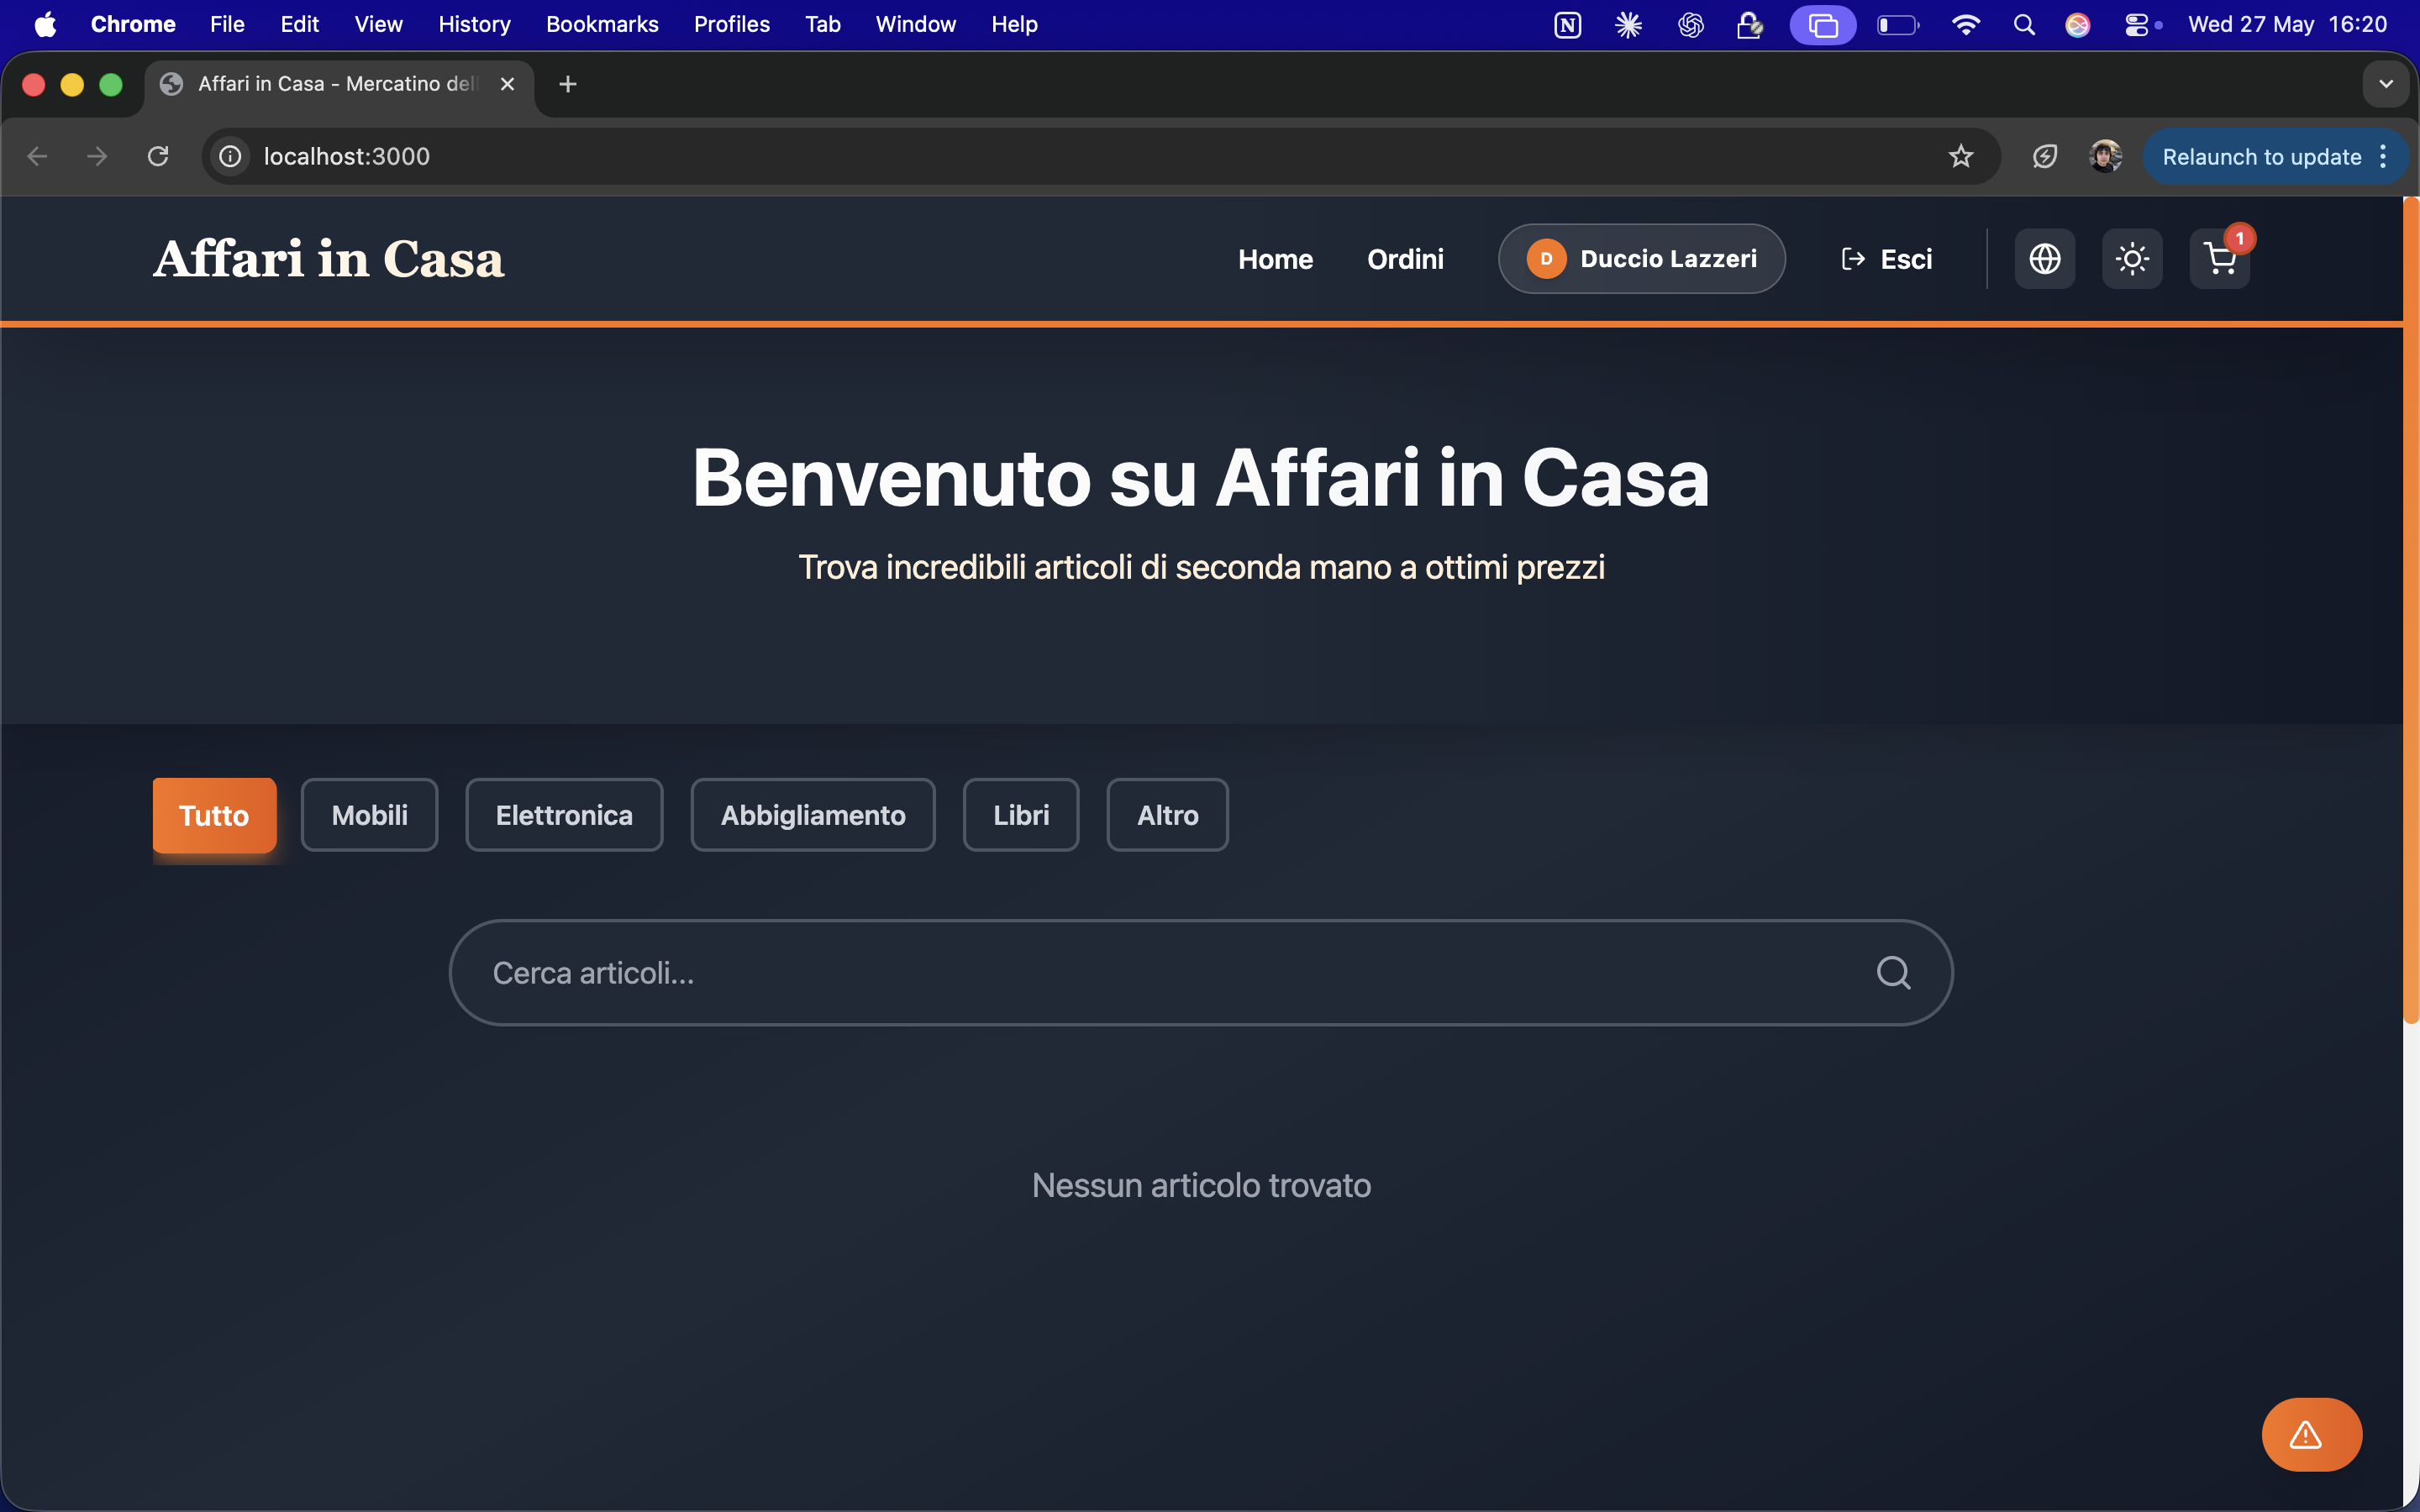Open Notion menu bar icon
The height and width of the screenshot is (1512, 2420).
click(1567, 24)
